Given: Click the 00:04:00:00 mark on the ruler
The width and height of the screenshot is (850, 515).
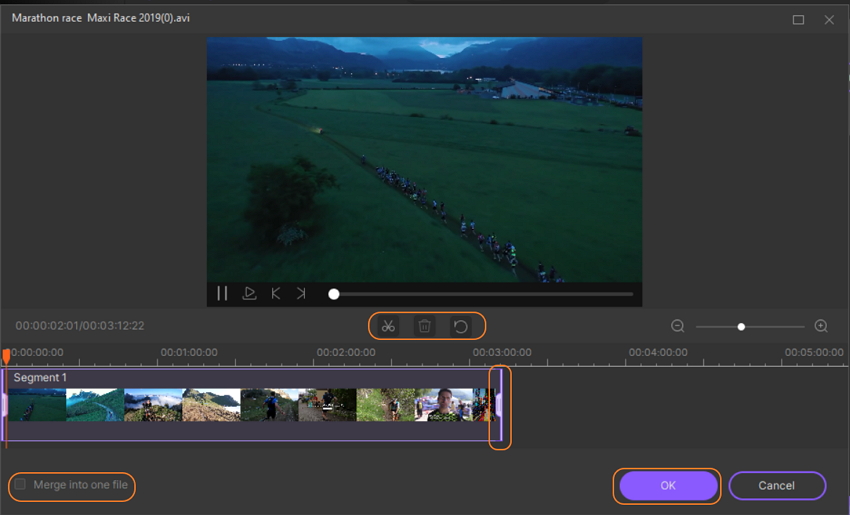Looking at the screenshot, I should point(658,353).
